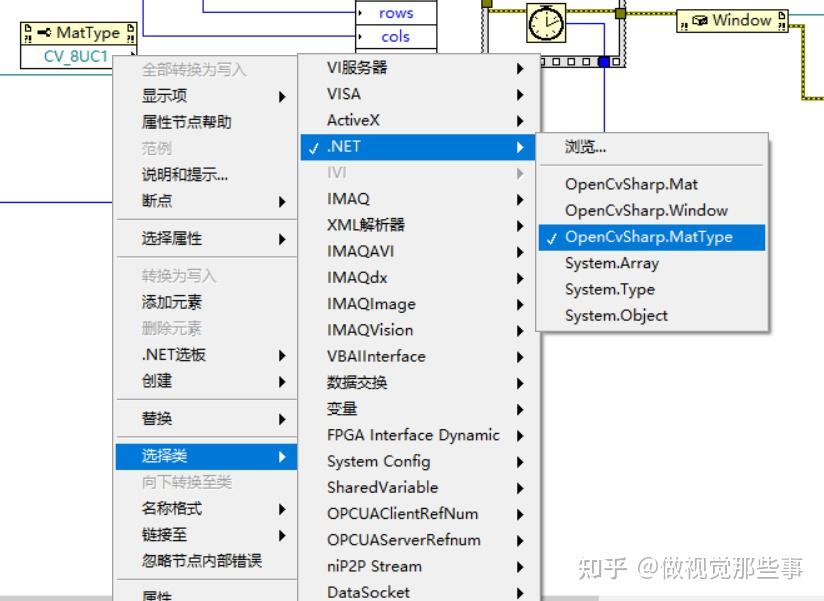Open the IMAQAVI class submenu
The image size is (824, 601).
[419, 252]
